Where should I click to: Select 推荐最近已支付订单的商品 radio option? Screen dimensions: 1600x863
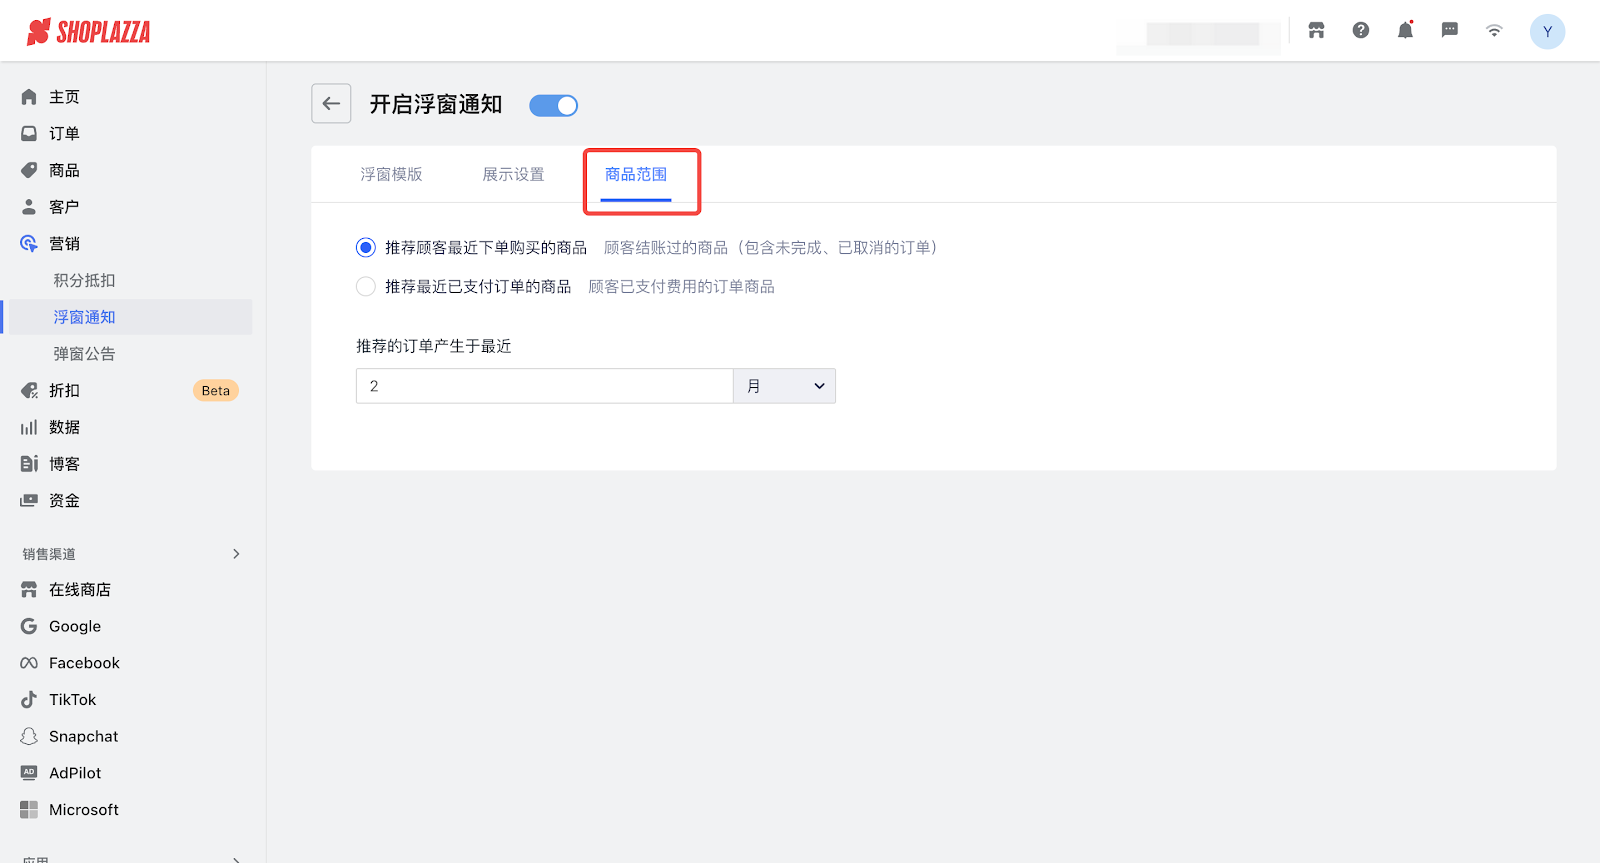point(366,287)
